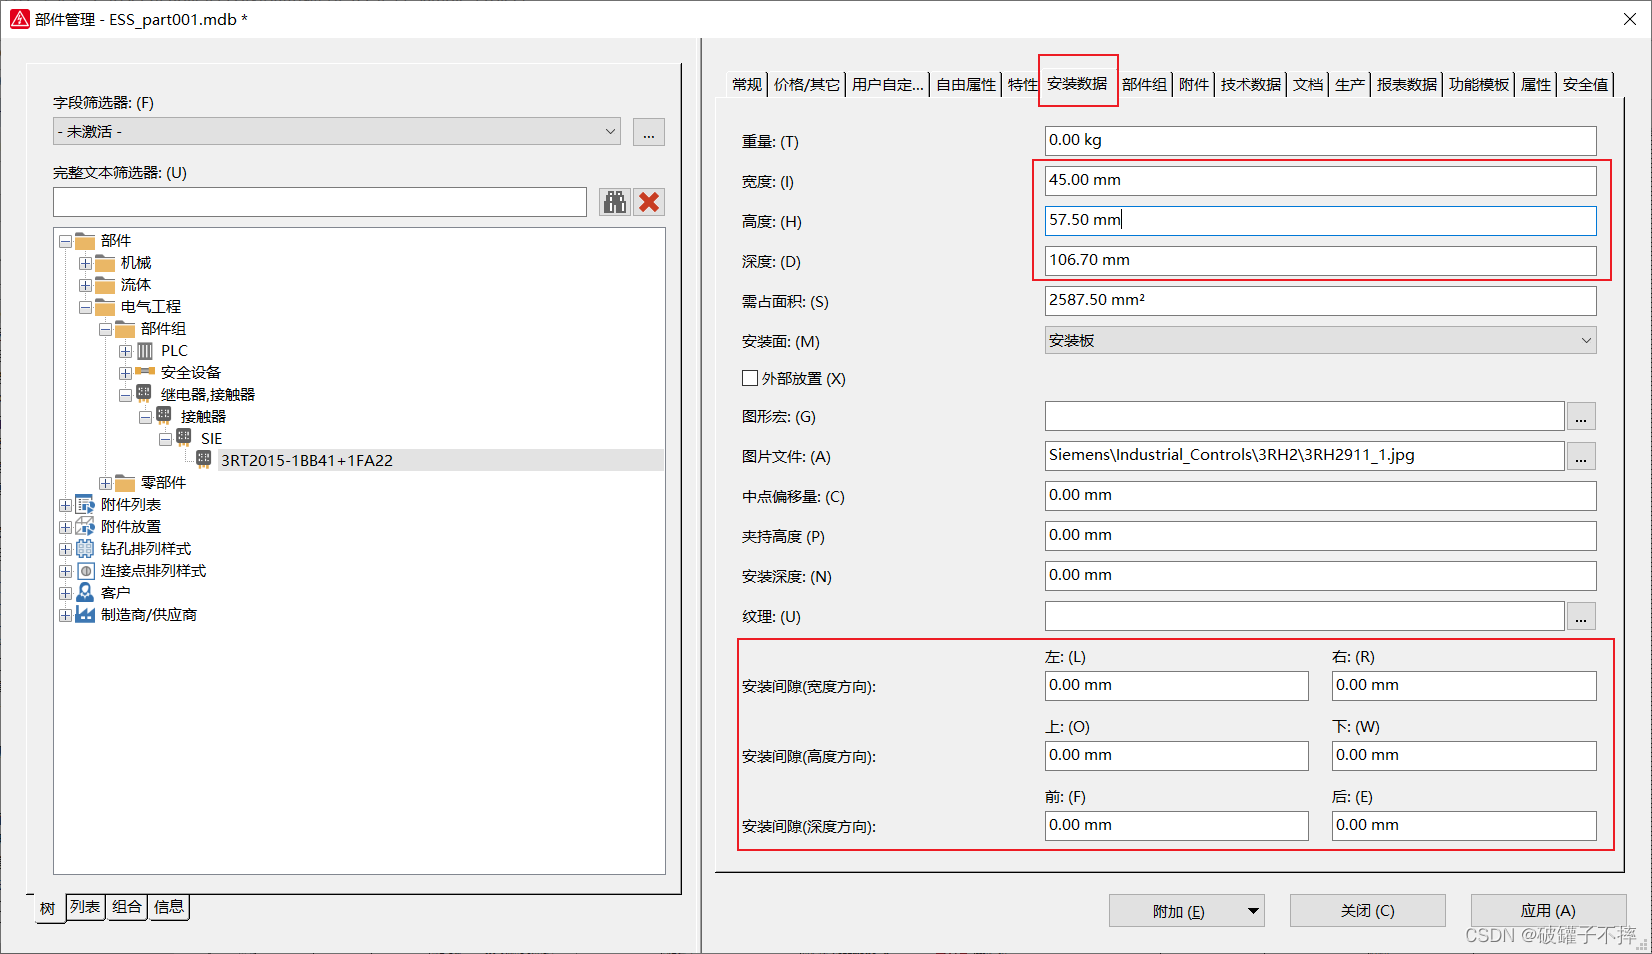Collapse the 电气工程 folder node

[85, 307]
